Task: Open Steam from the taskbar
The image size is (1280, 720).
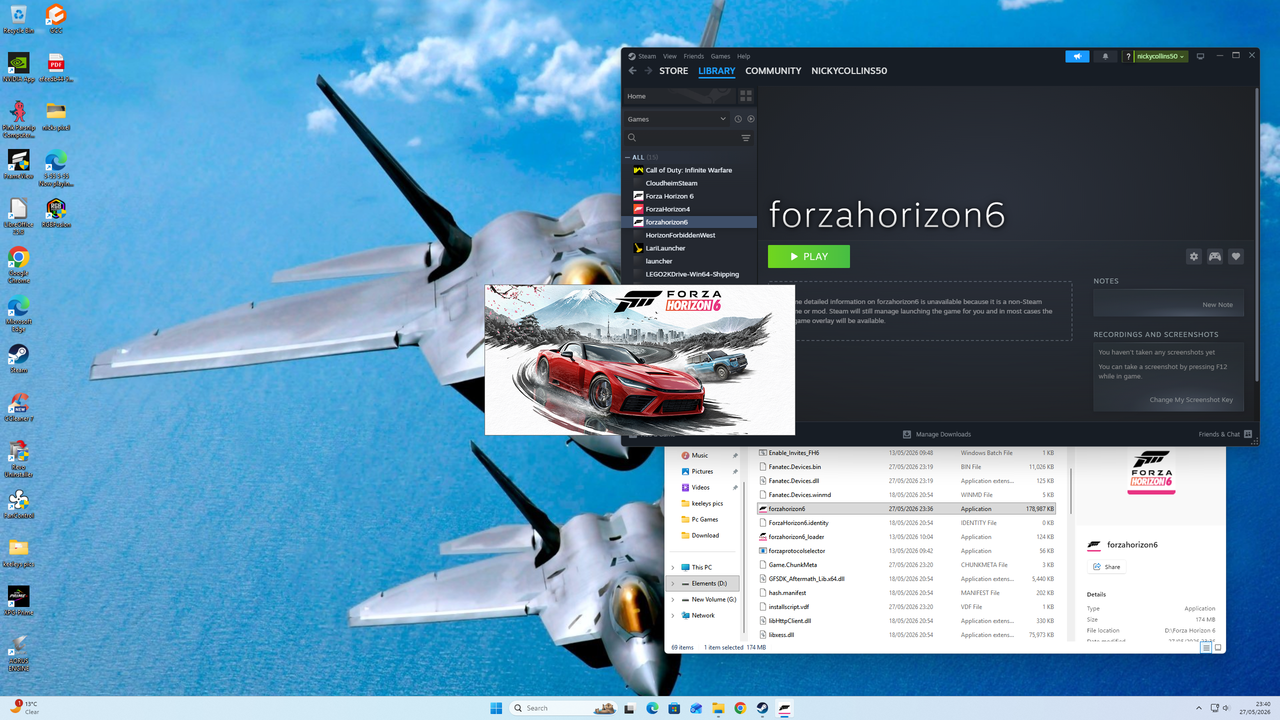Action: [x=762, y=708]
